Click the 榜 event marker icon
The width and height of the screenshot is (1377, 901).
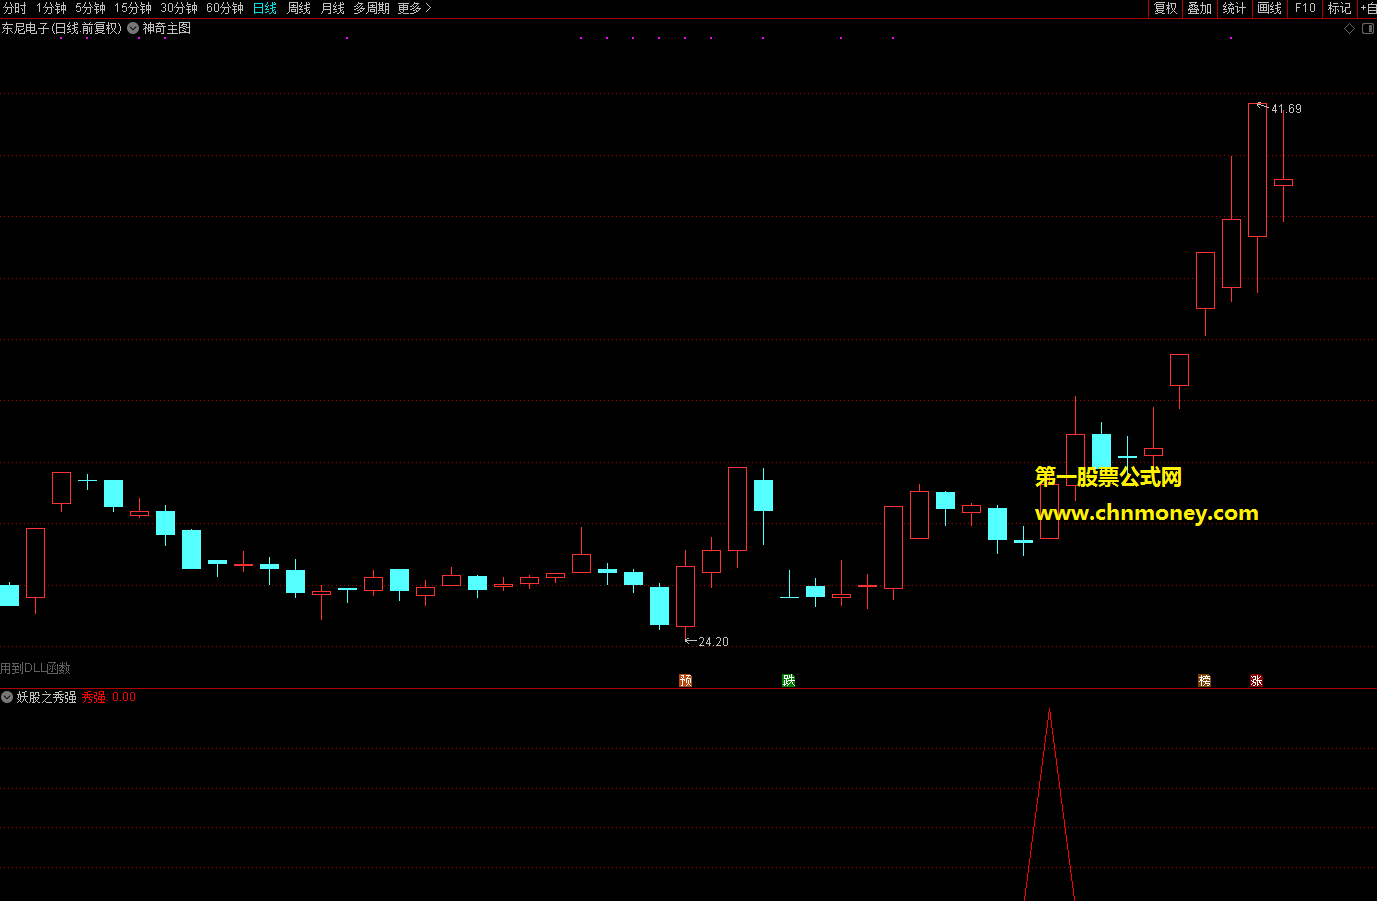pos(1205,680)
